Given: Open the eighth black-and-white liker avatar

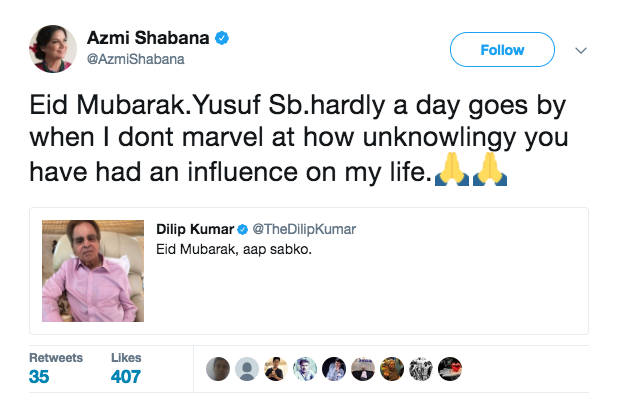Looking at the screenshot, I should 421,369.
